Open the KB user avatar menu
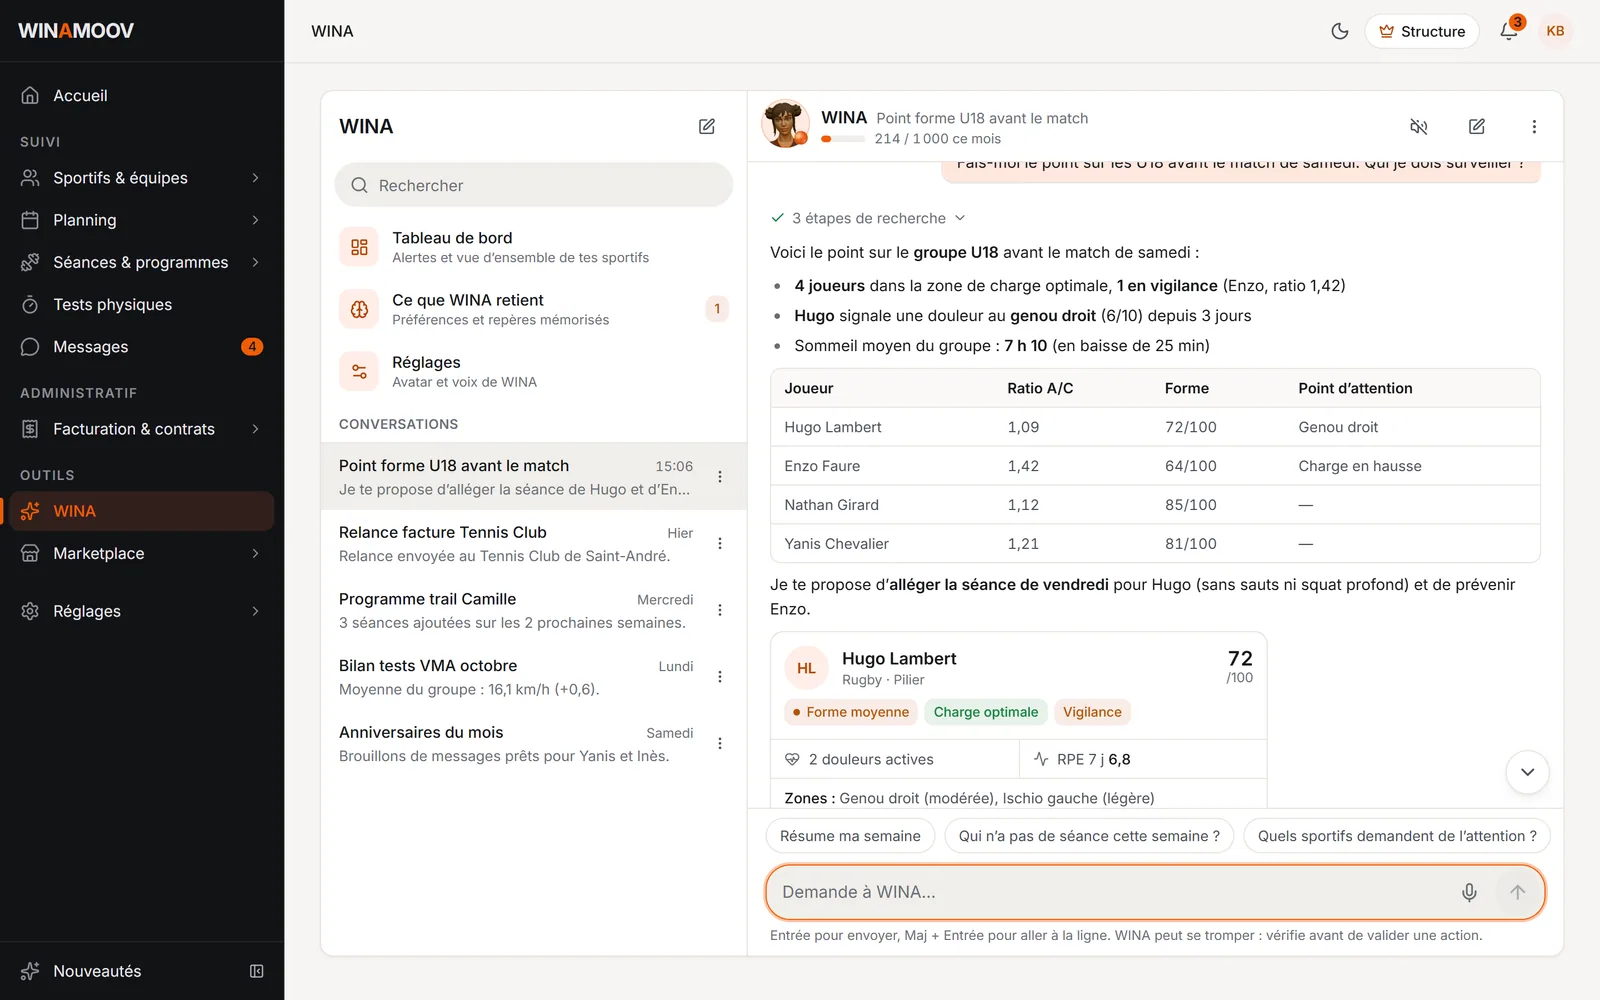 tap(1555, 31)
